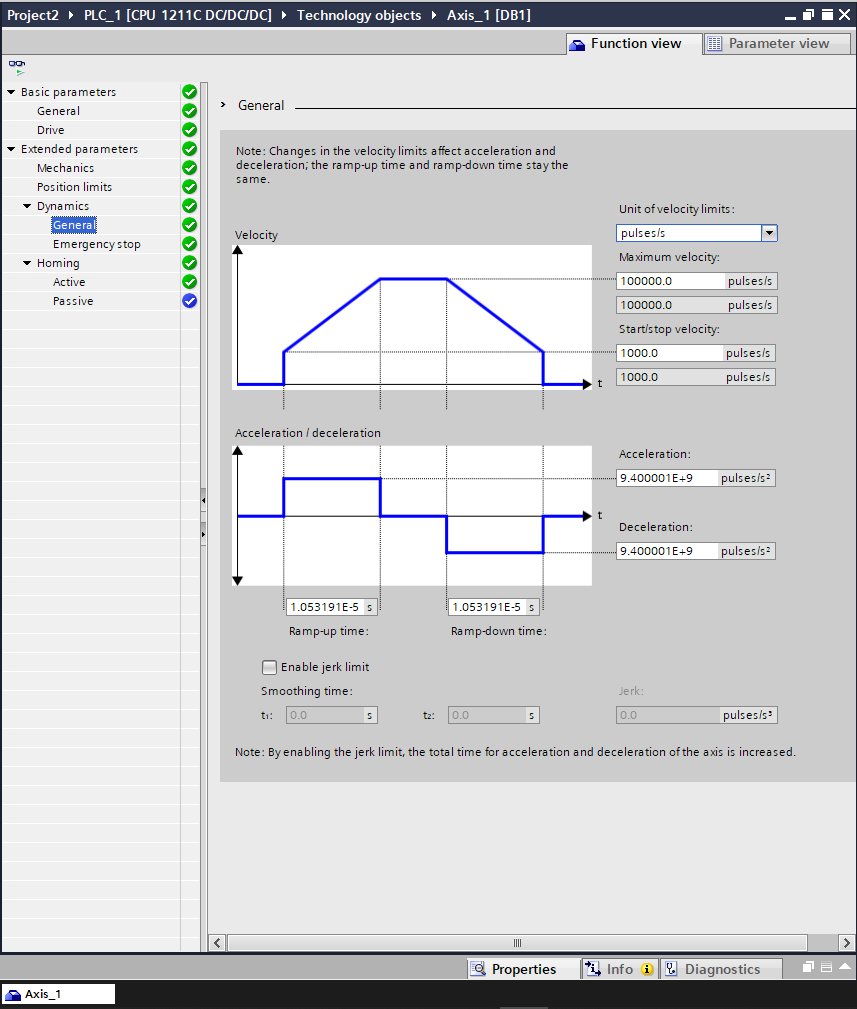Click Technology objects in the breadcrumb path
The width and height of the screenshot is (857, 1009).
click(359, 15)
